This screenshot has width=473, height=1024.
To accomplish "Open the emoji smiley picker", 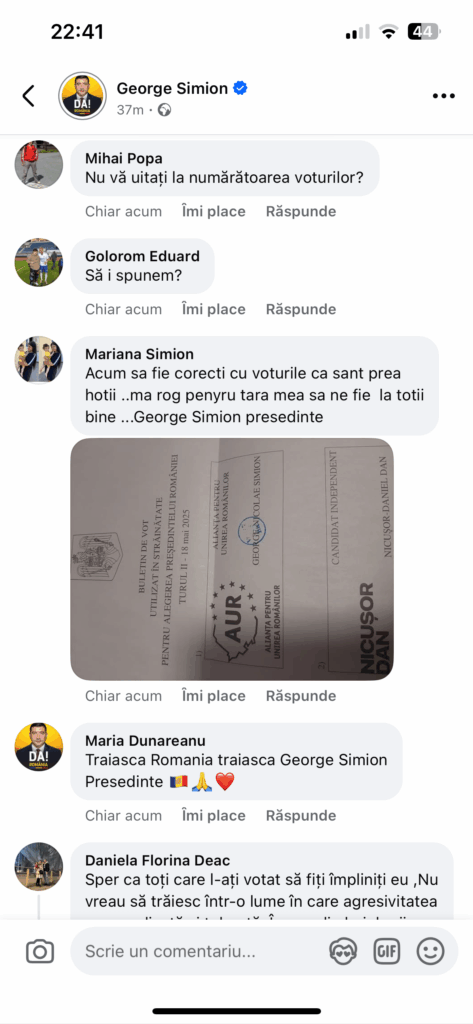I will (431, 952).
